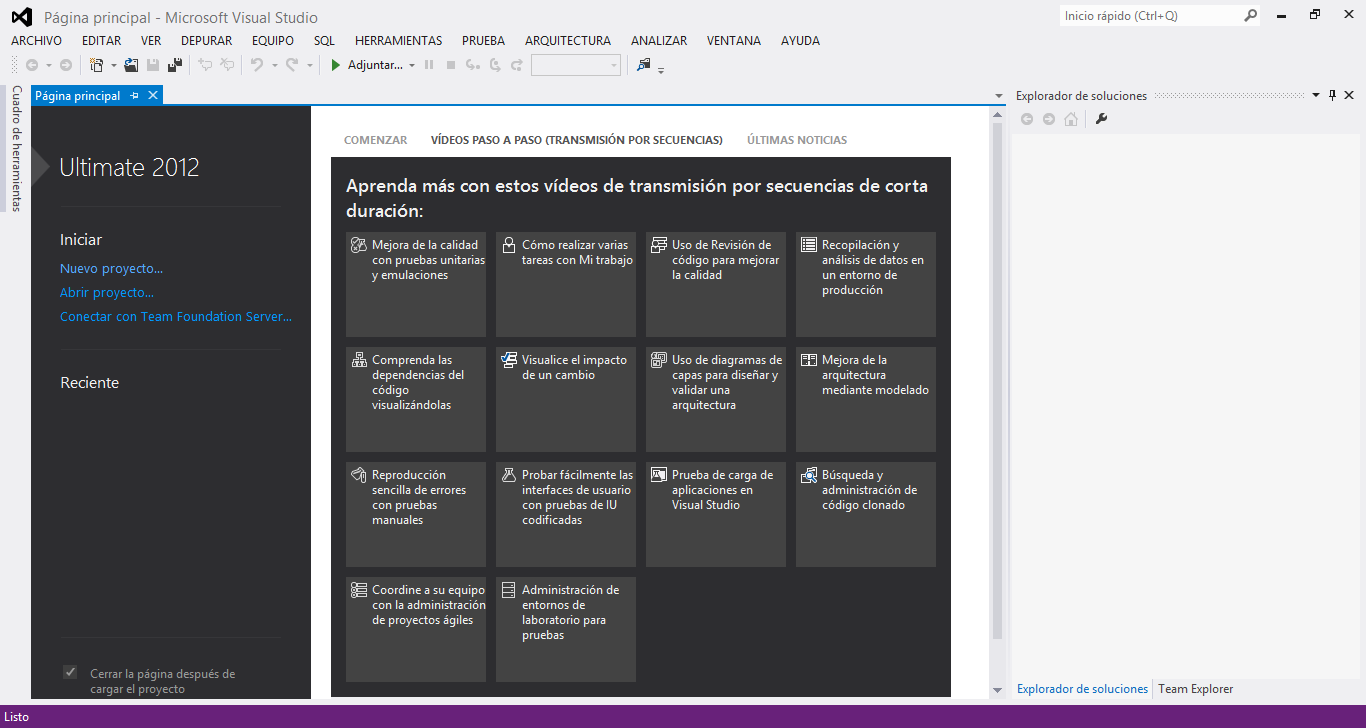Open 'Prueba de carga de aplicaciones' video tile
This screenshot has width=1366, height=728.
click(x=716, y=515)
